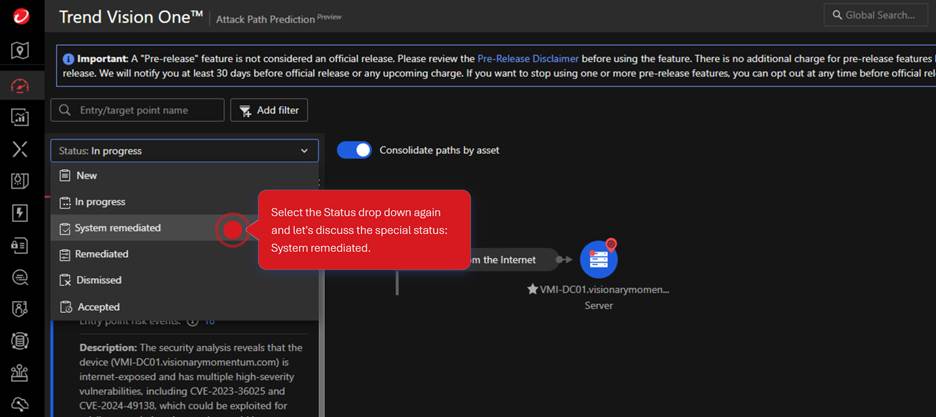
Task: Open the padlock with list sidebar icon
Action: point(20,245)
